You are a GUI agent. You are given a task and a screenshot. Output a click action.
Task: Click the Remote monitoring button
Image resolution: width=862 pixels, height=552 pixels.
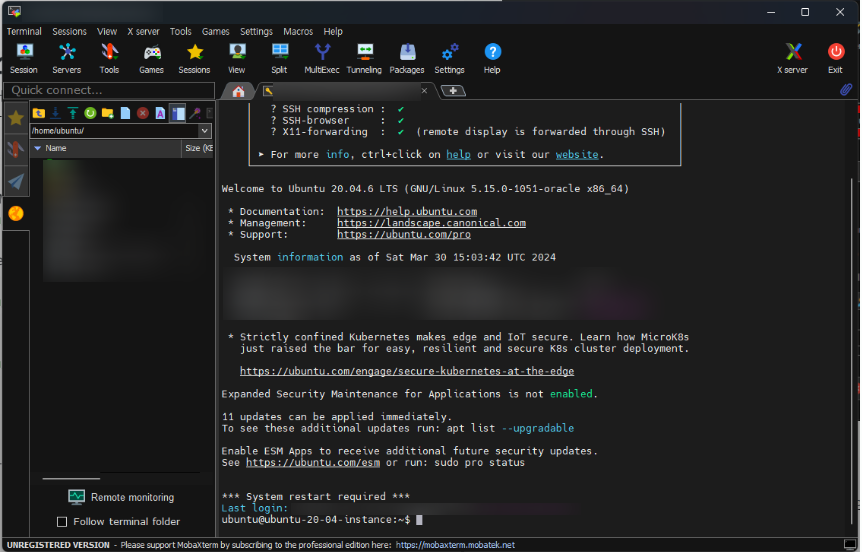coord(121,497)
